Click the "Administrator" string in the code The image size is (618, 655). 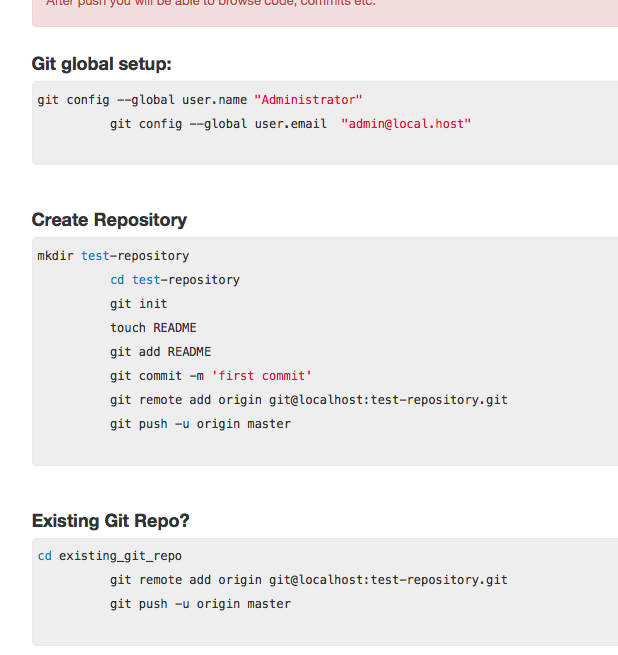[x=308, y=100]
